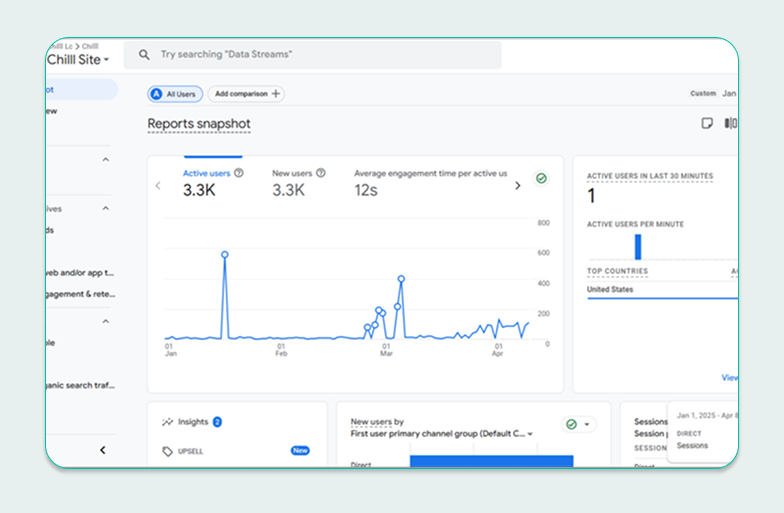784x513 pixels.
Task: Click the search magnifier icon
Action: coord(145,55)
